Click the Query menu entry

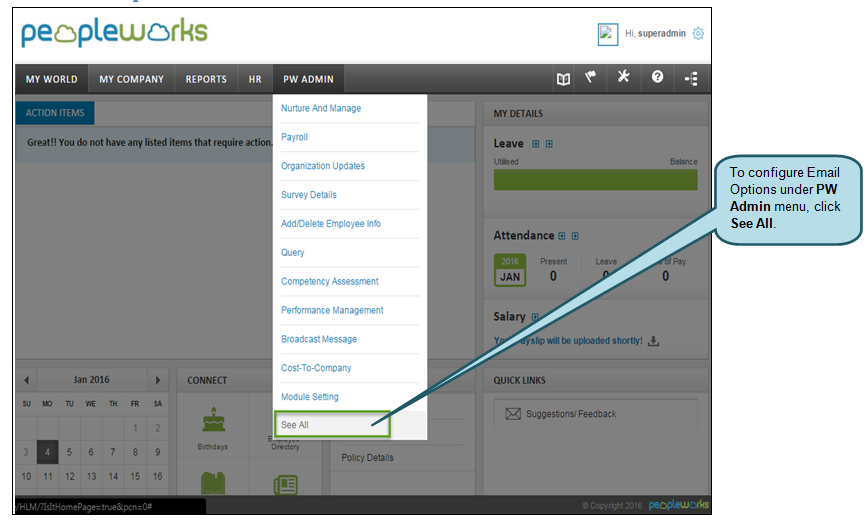pyautogui.click(x=293, y=252)
